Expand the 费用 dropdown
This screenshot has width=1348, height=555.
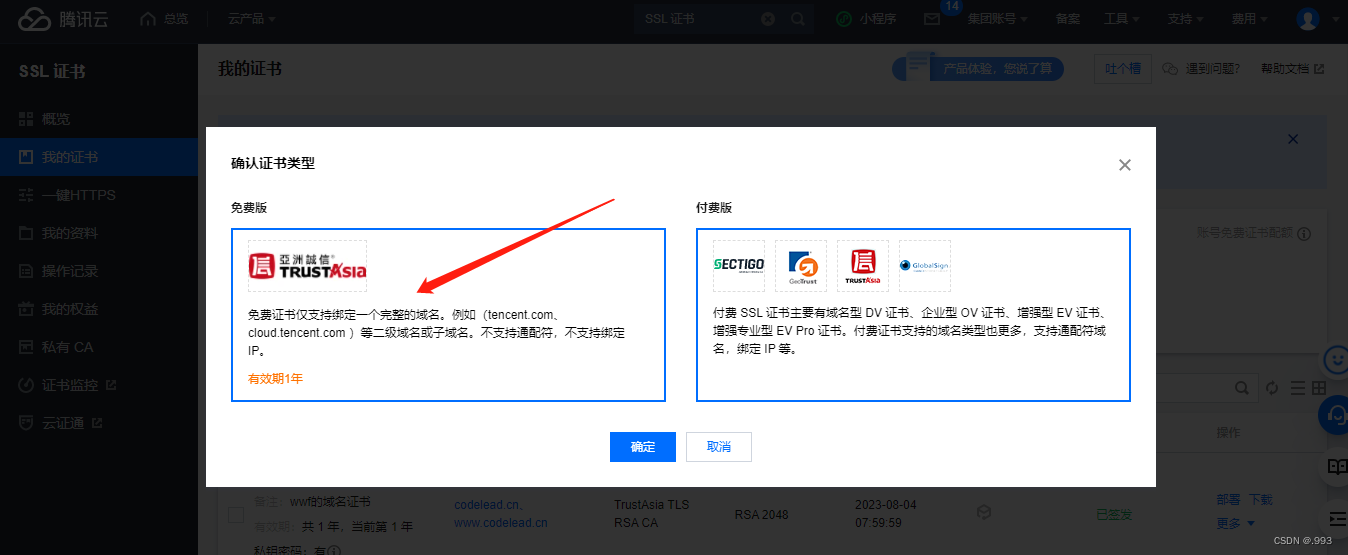tap(1249, 19)
